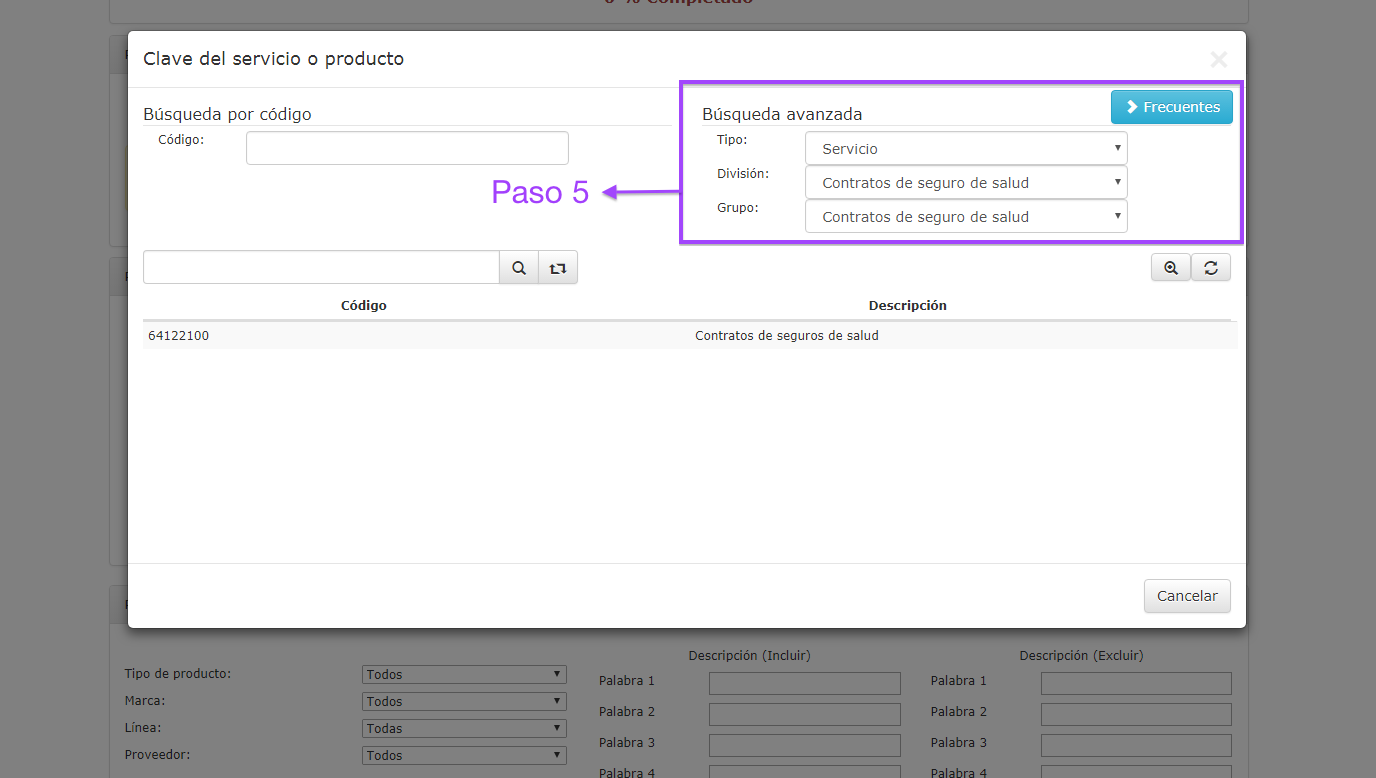
Task: Open the Marca dropdown
Action: 464,702
